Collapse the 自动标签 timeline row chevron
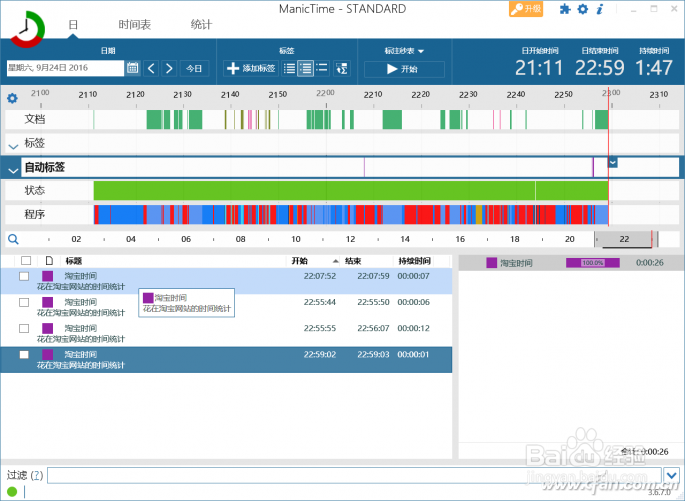The height and width of the screenshot is (501, 685). pos(13,170)
